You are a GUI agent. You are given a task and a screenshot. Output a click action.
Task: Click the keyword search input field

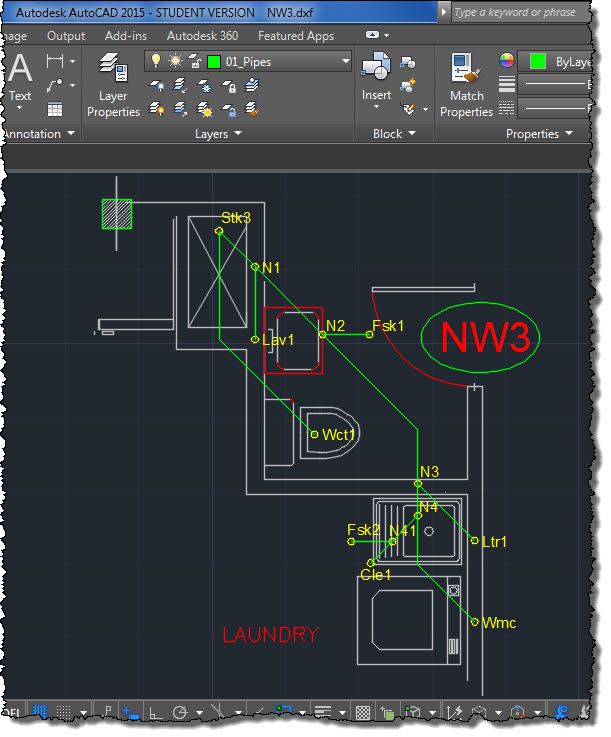coord(521,13)
